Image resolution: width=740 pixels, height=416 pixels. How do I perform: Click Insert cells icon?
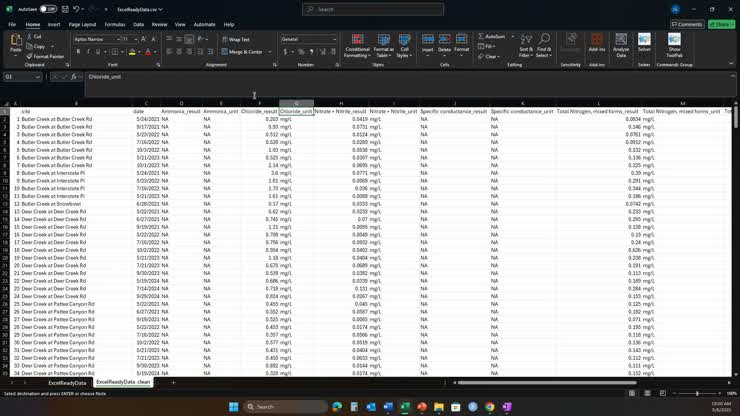(x=428, y=40)
